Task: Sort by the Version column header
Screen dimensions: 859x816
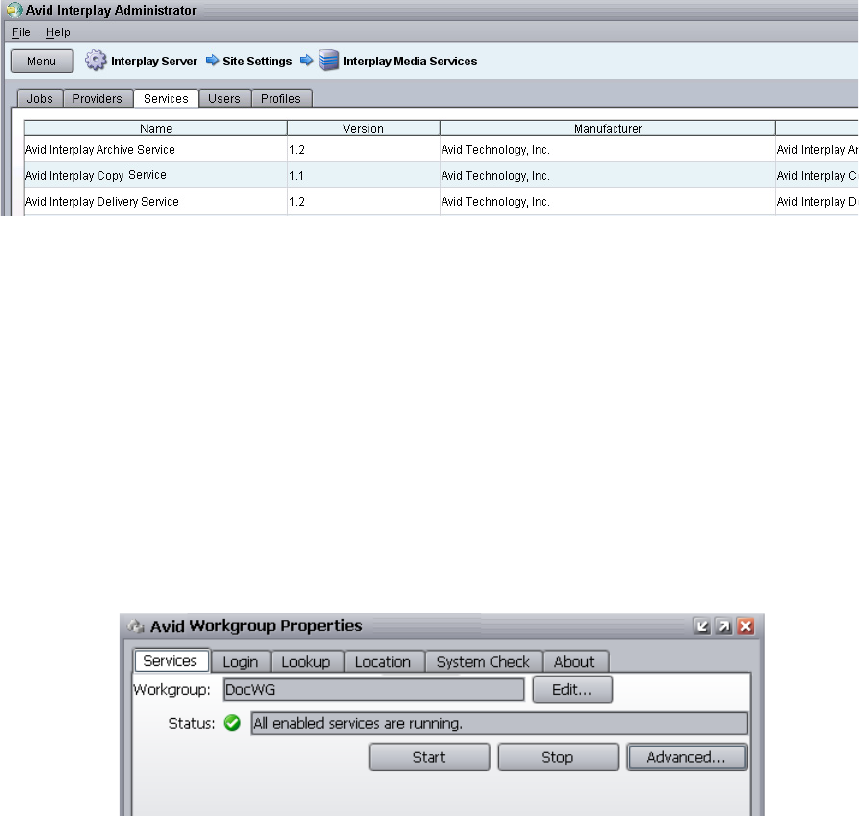Action: [x=363, y=129]
